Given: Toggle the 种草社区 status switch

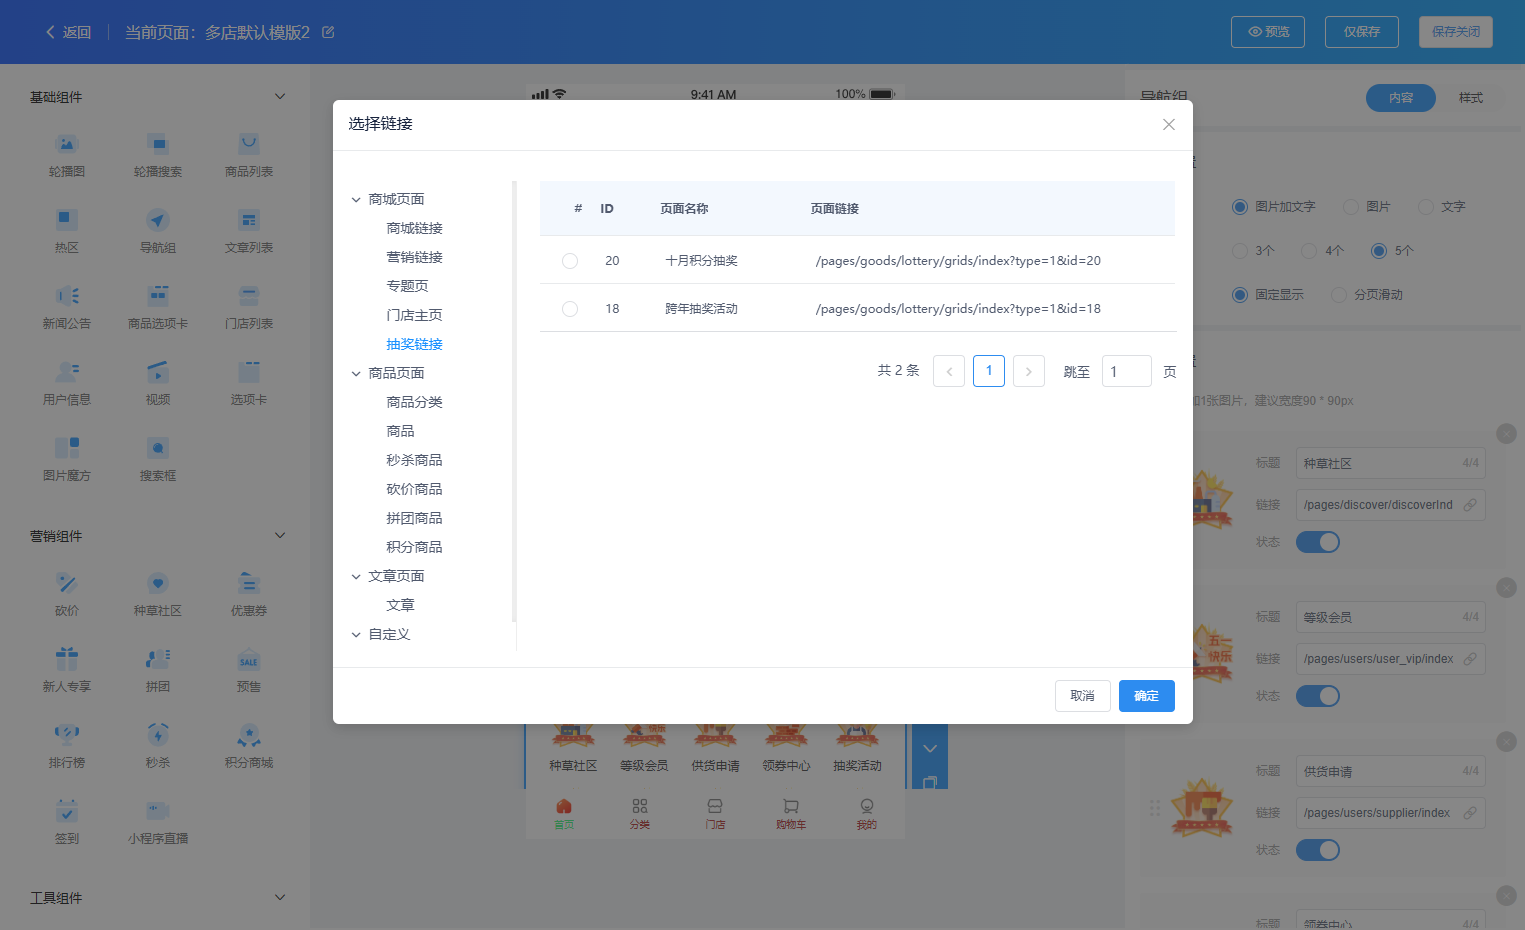Looking at the screenshot, I should pos(1317,542).
